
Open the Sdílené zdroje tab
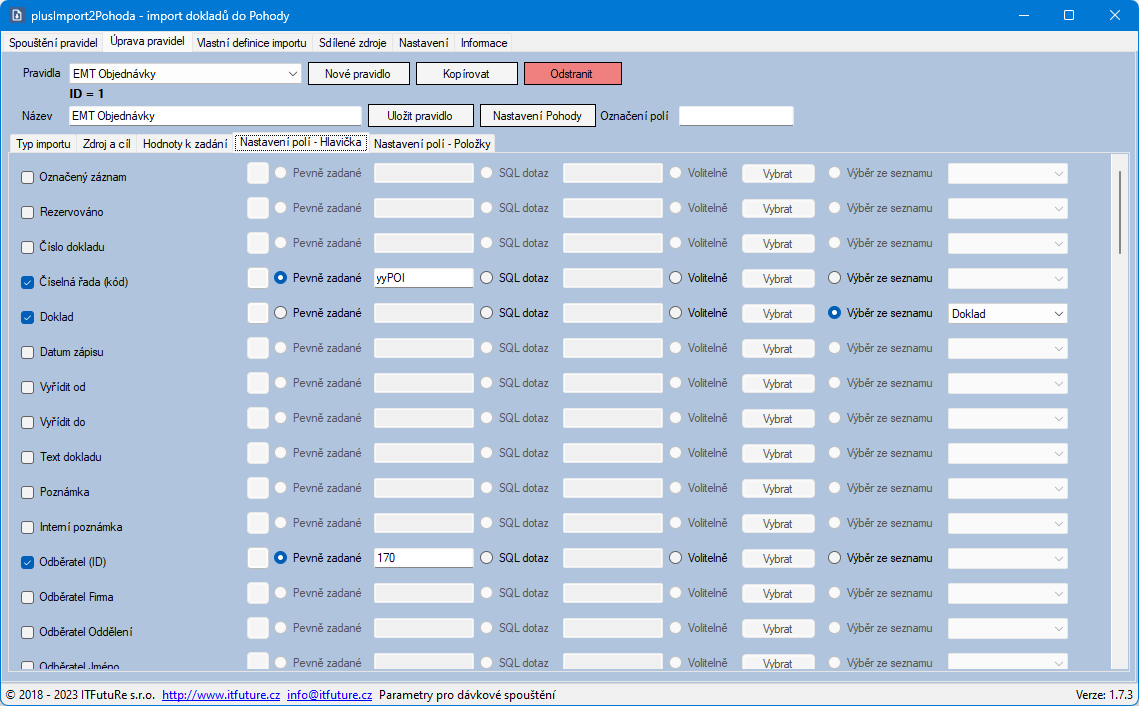click(x=352, y=43)
